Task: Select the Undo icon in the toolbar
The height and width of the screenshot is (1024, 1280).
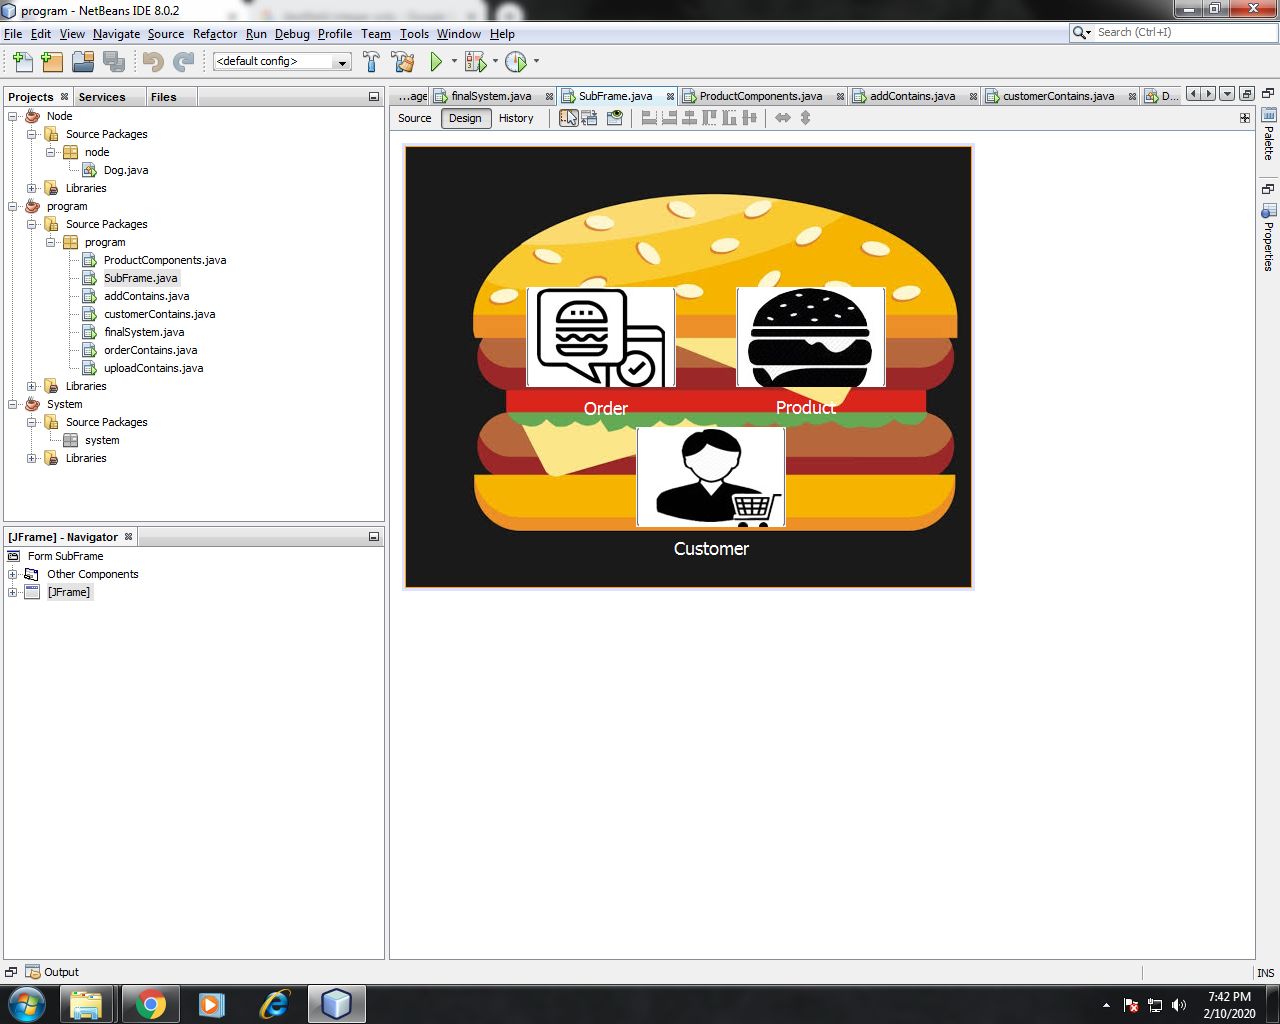Action: tap(151, 61)
